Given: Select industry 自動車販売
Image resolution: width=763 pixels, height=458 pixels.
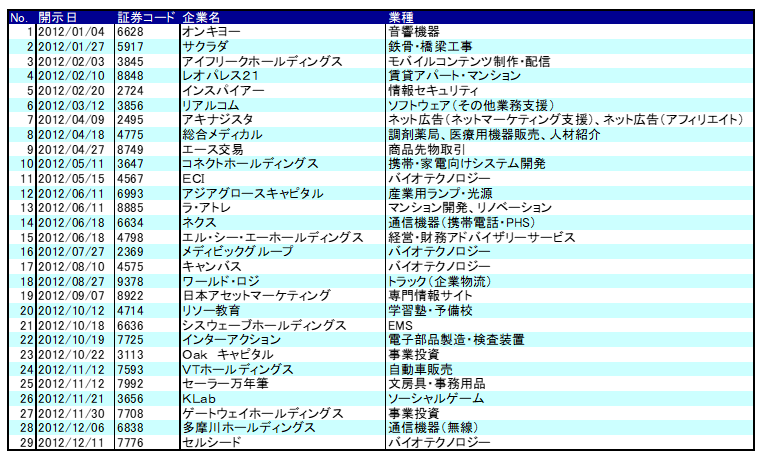Looking at the screenshot, I should (420, 369).
